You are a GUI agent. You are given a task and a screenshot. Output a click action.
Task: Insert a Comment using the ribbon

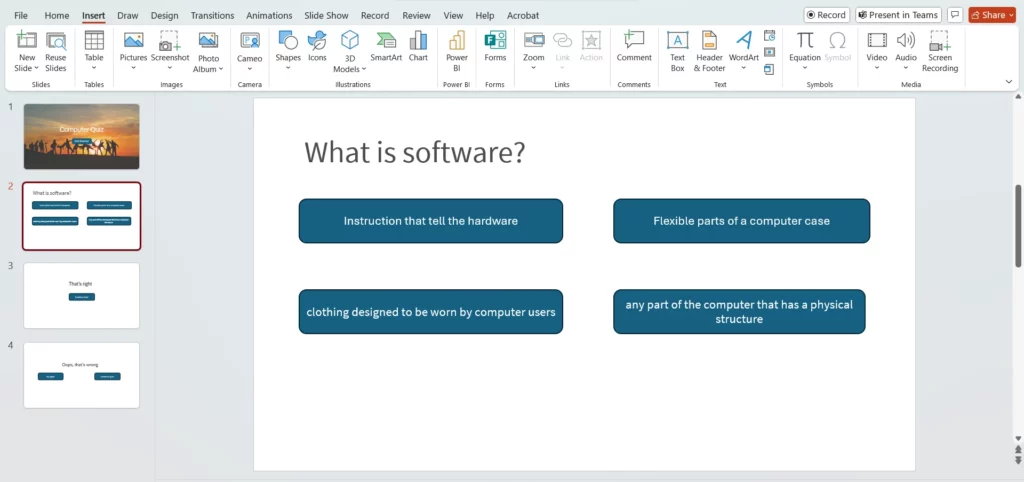tap(634, 47)
